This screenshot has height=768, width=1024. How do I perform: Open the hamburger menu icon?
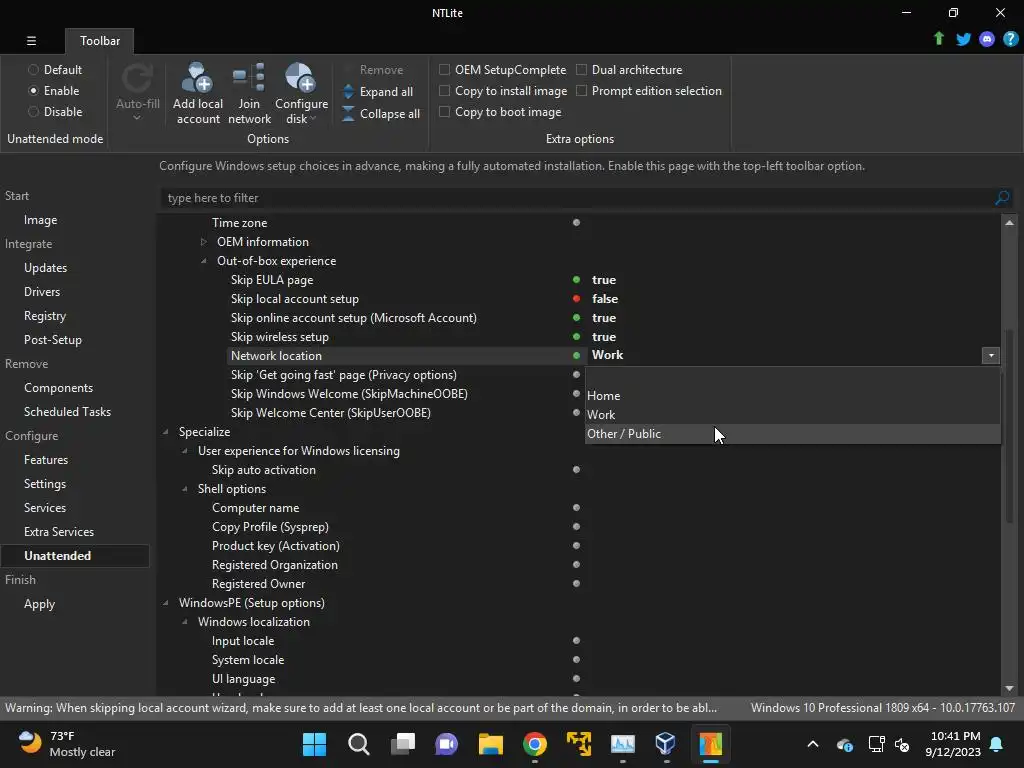[x=31, y=40]
